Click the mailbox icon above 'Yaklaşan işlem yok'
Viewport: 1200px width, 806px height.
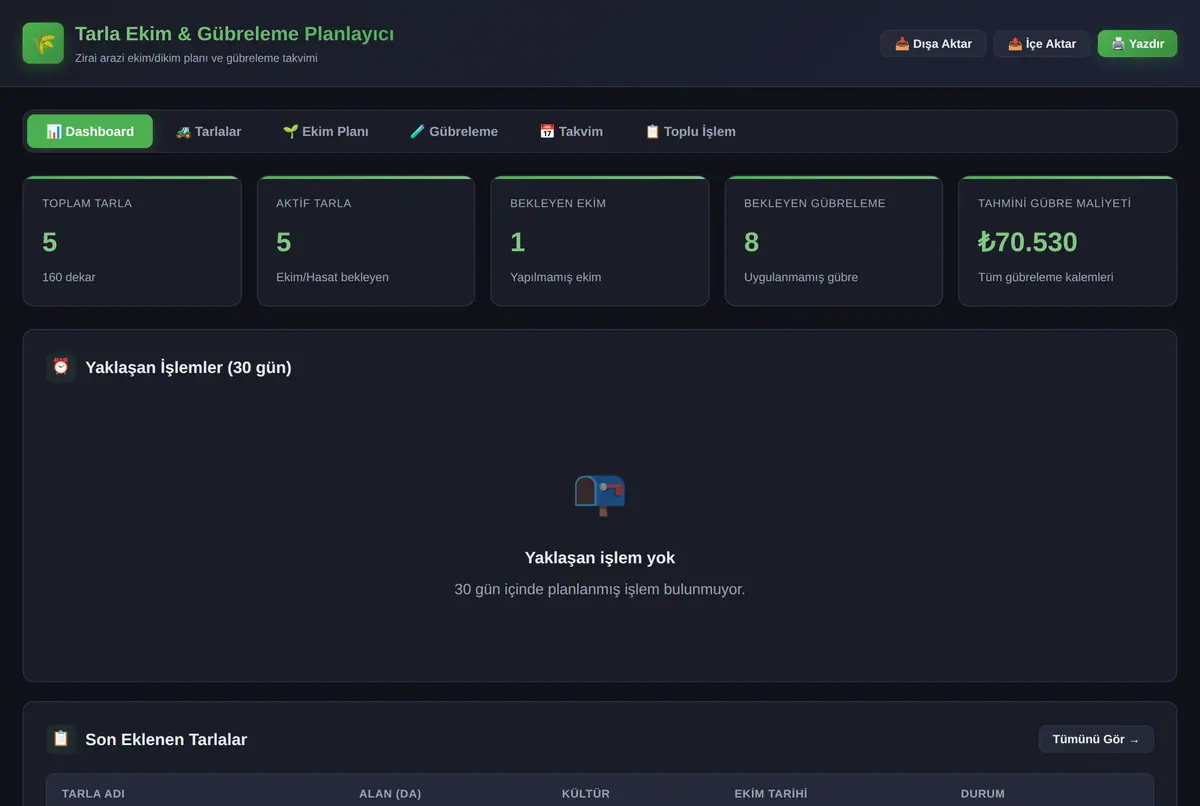(x=600, y=495)
